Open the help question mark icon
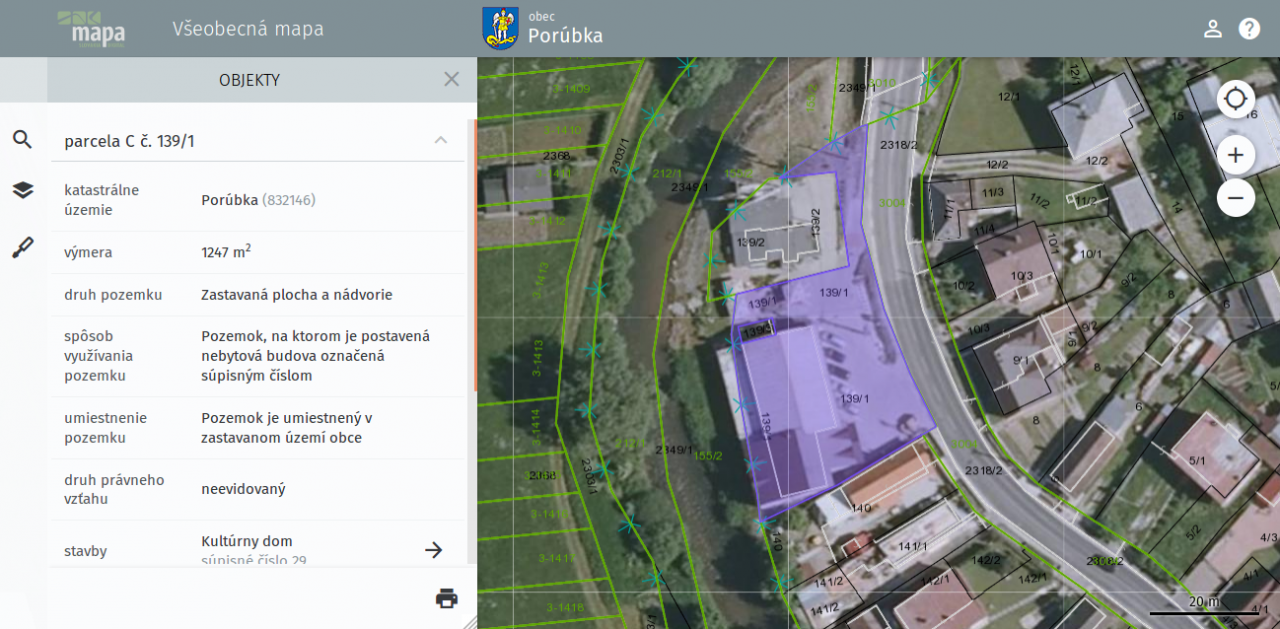Image resolution: width=1280 pixels, height=629 pixels. pyautogui.click(x=1249, y=28)
